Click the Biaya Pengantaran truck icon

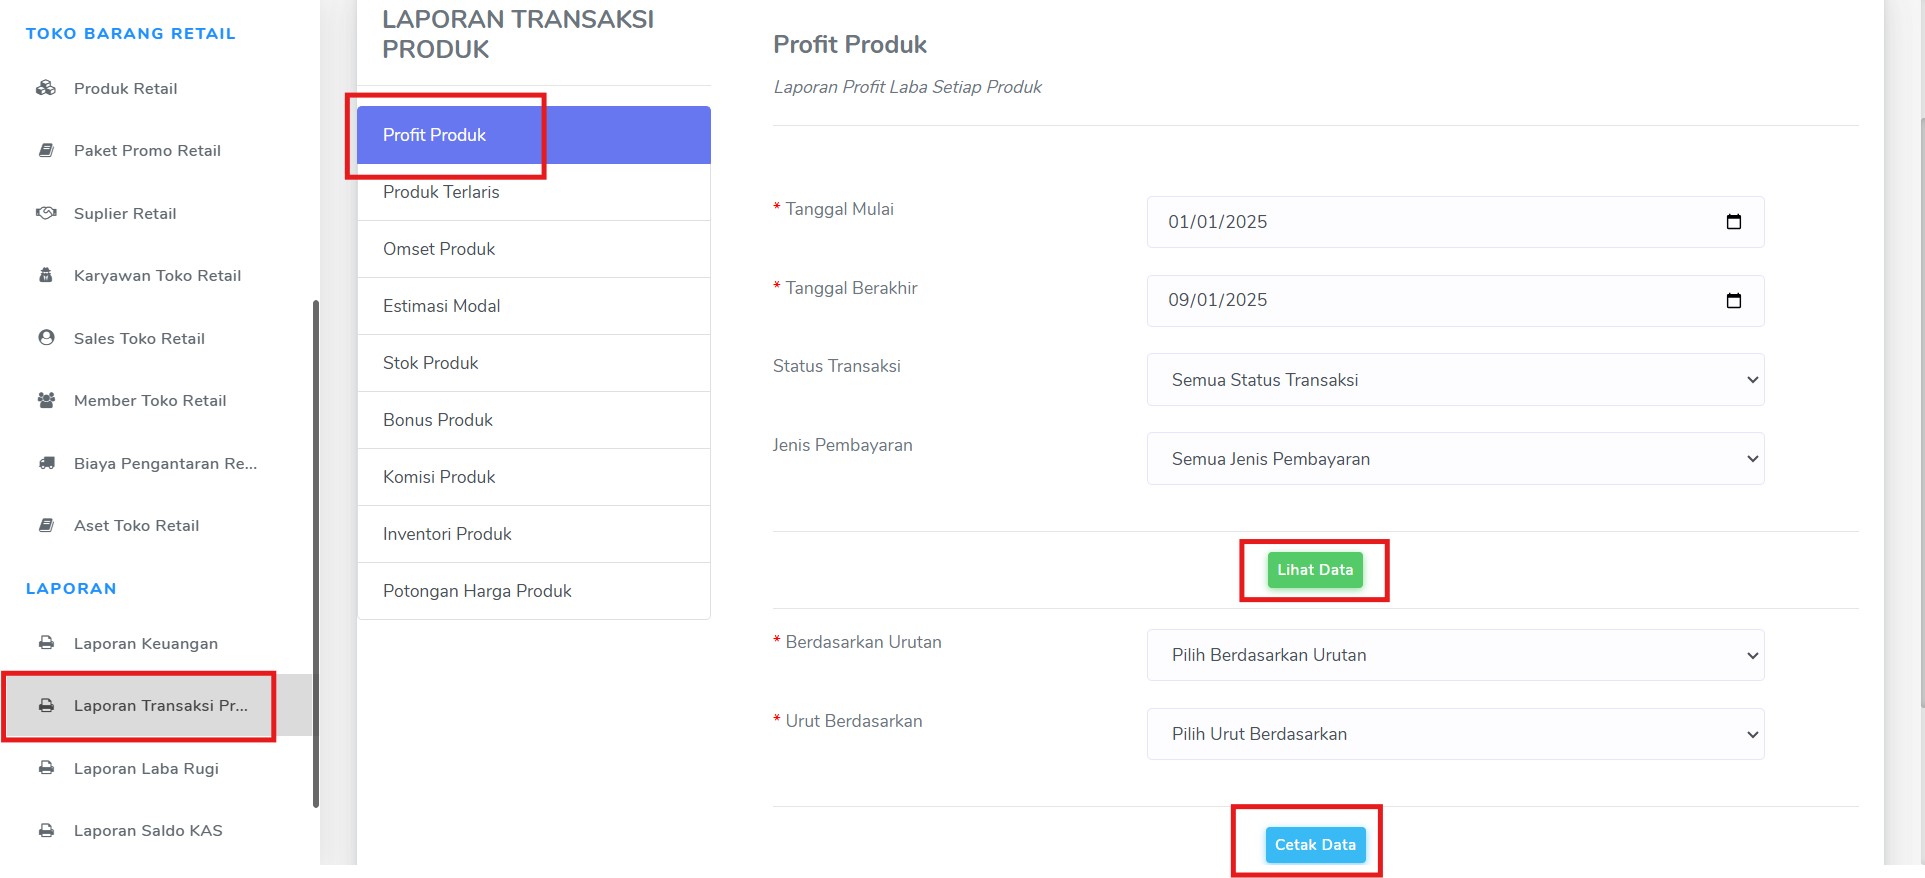[46, 463]
